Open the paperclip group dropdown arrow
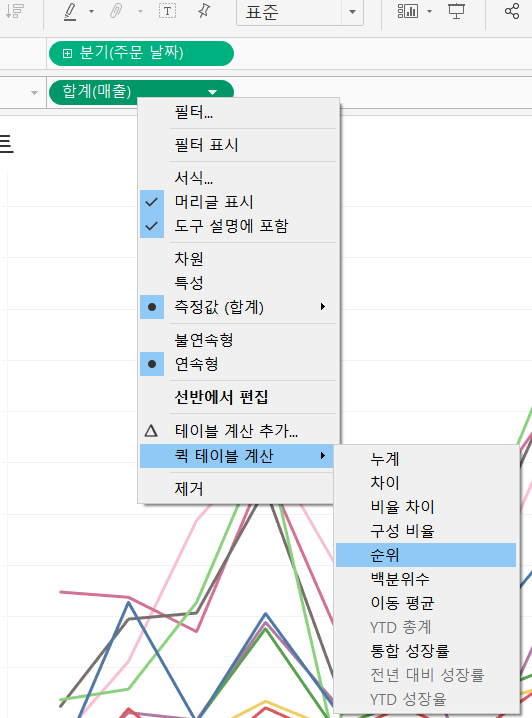This screenshot has width=532, height=718. [140, 11]
